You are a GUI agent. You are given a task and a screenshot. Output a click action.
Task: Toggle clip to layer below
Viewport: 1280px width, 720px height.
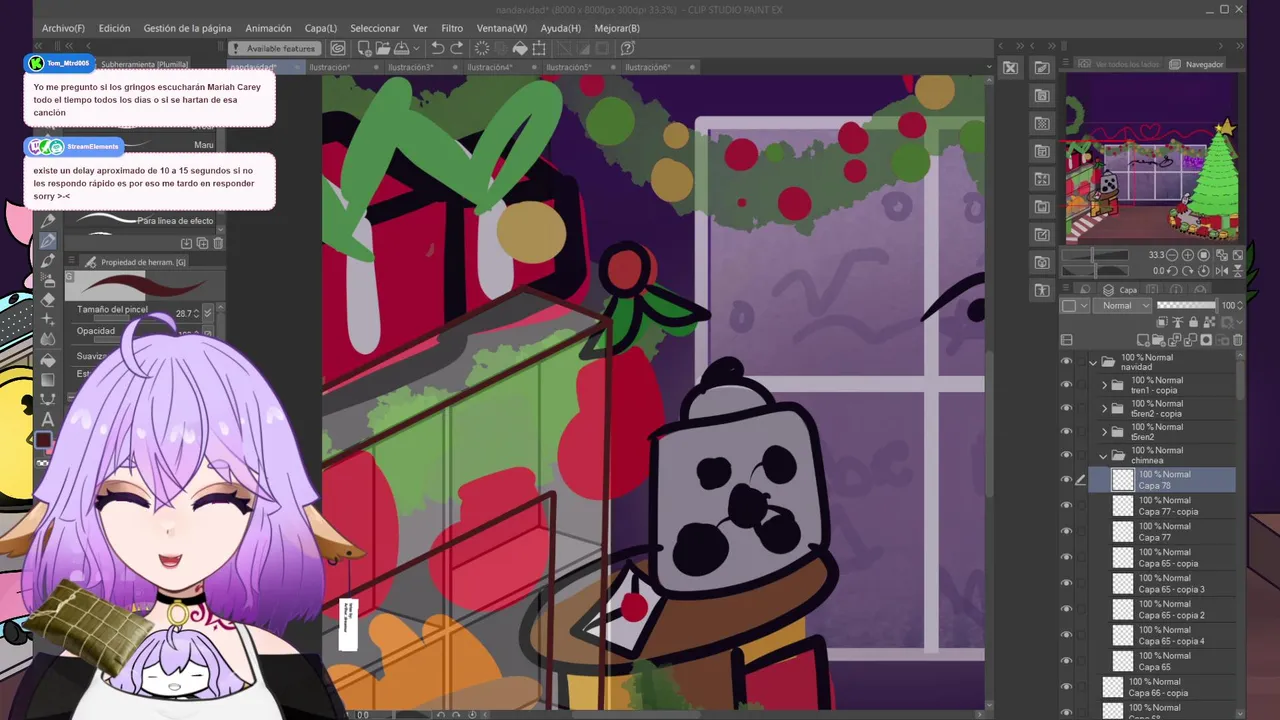pyautogui.click(x=1162, y=322)
